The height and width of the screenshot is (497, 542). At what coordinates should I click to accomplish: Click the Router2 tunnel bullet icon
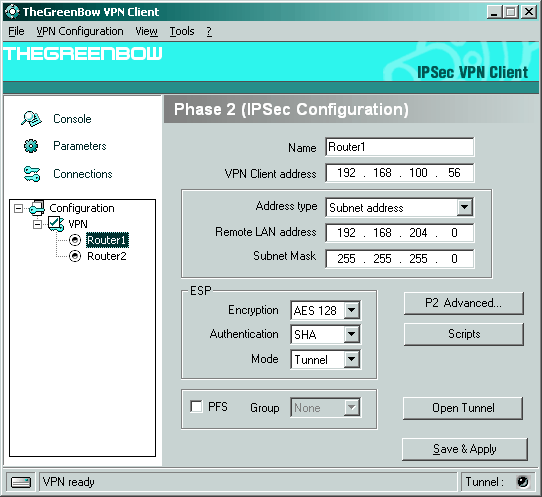point(75,256)
